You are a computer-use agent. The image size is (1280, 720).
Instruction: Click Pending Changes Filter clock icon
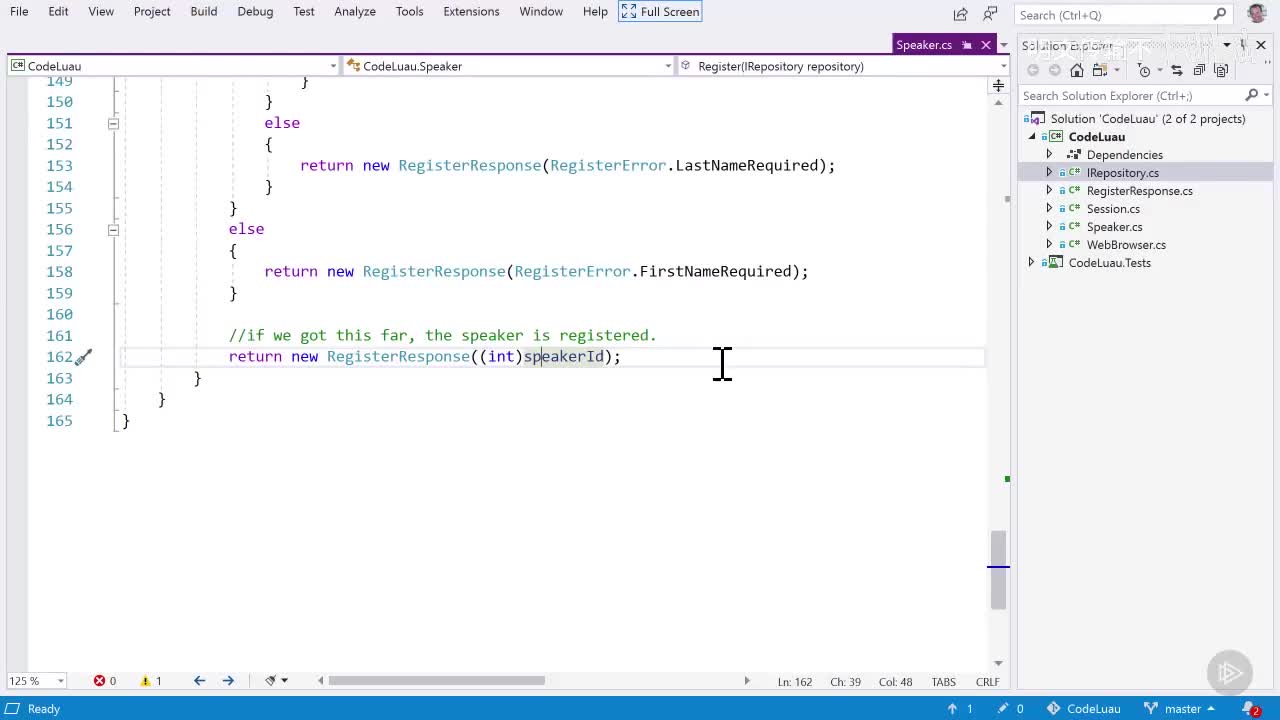coord(1144,70)
